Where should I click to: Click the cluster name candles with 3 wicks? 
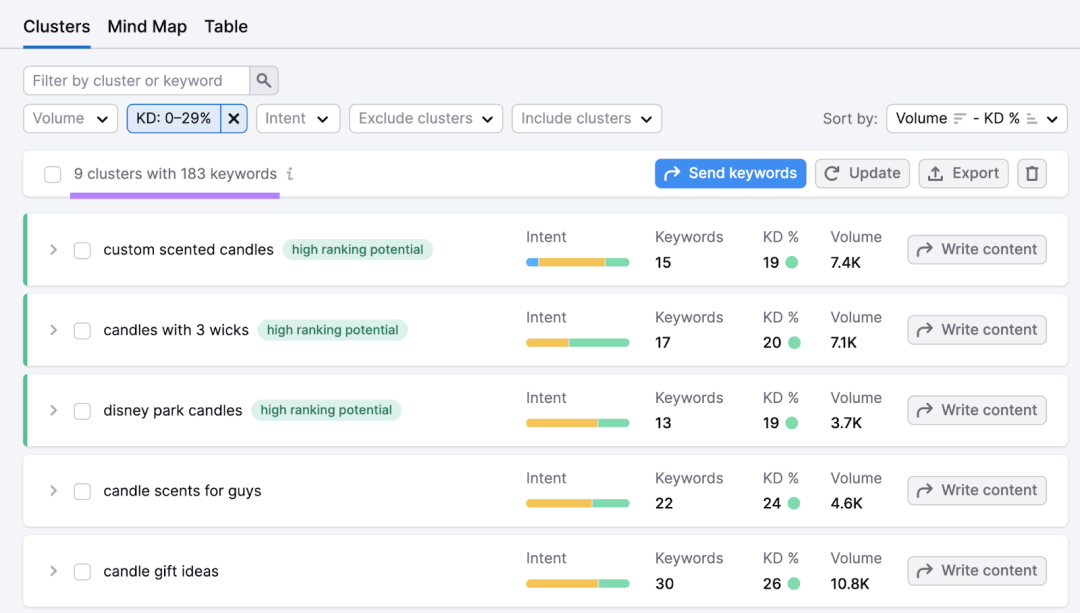[x=176, y=330]
